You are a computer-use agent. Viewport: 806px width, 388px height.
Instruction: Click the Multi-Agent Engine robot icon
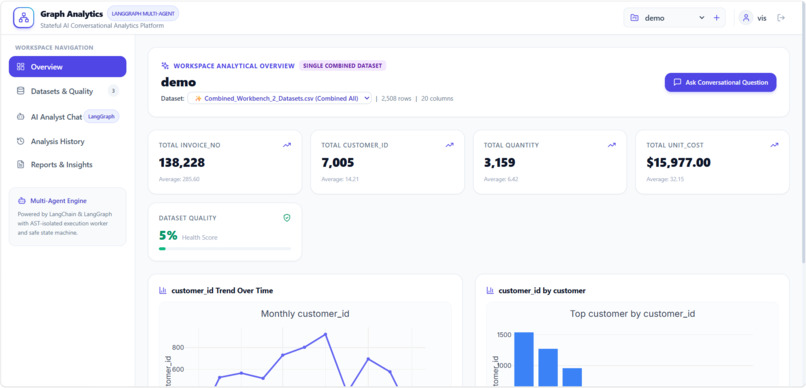pyautogui.click(x=21, y=201)
